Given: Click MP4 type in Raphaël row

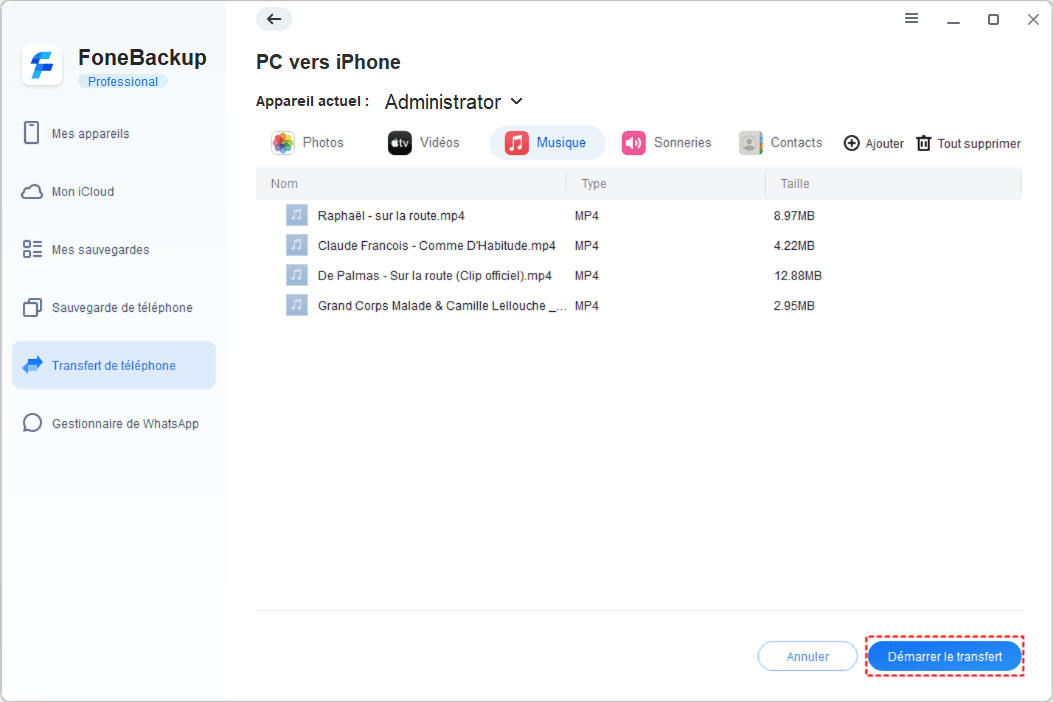Looking at the screenshot, I should click(586, 216).
